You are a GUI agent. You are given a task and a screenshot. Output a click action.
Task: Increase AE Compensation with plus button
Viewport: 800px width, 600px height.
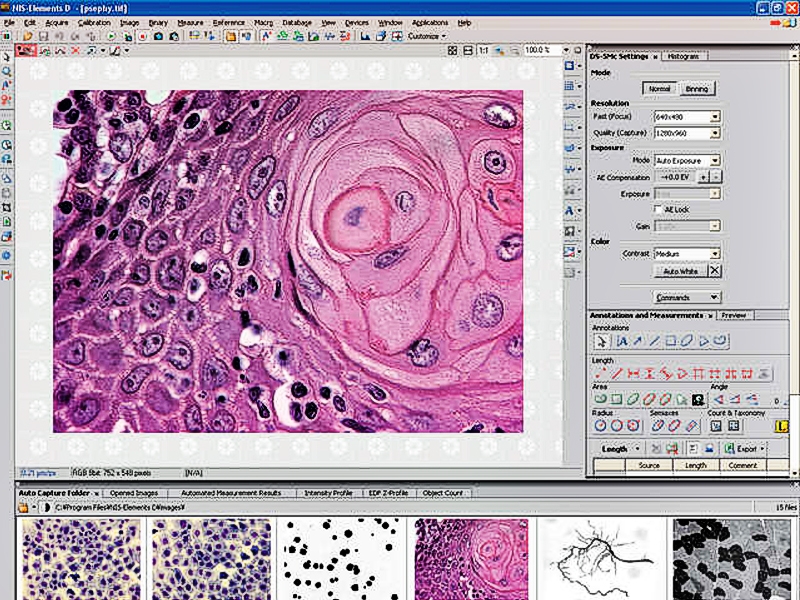(702, 176)
